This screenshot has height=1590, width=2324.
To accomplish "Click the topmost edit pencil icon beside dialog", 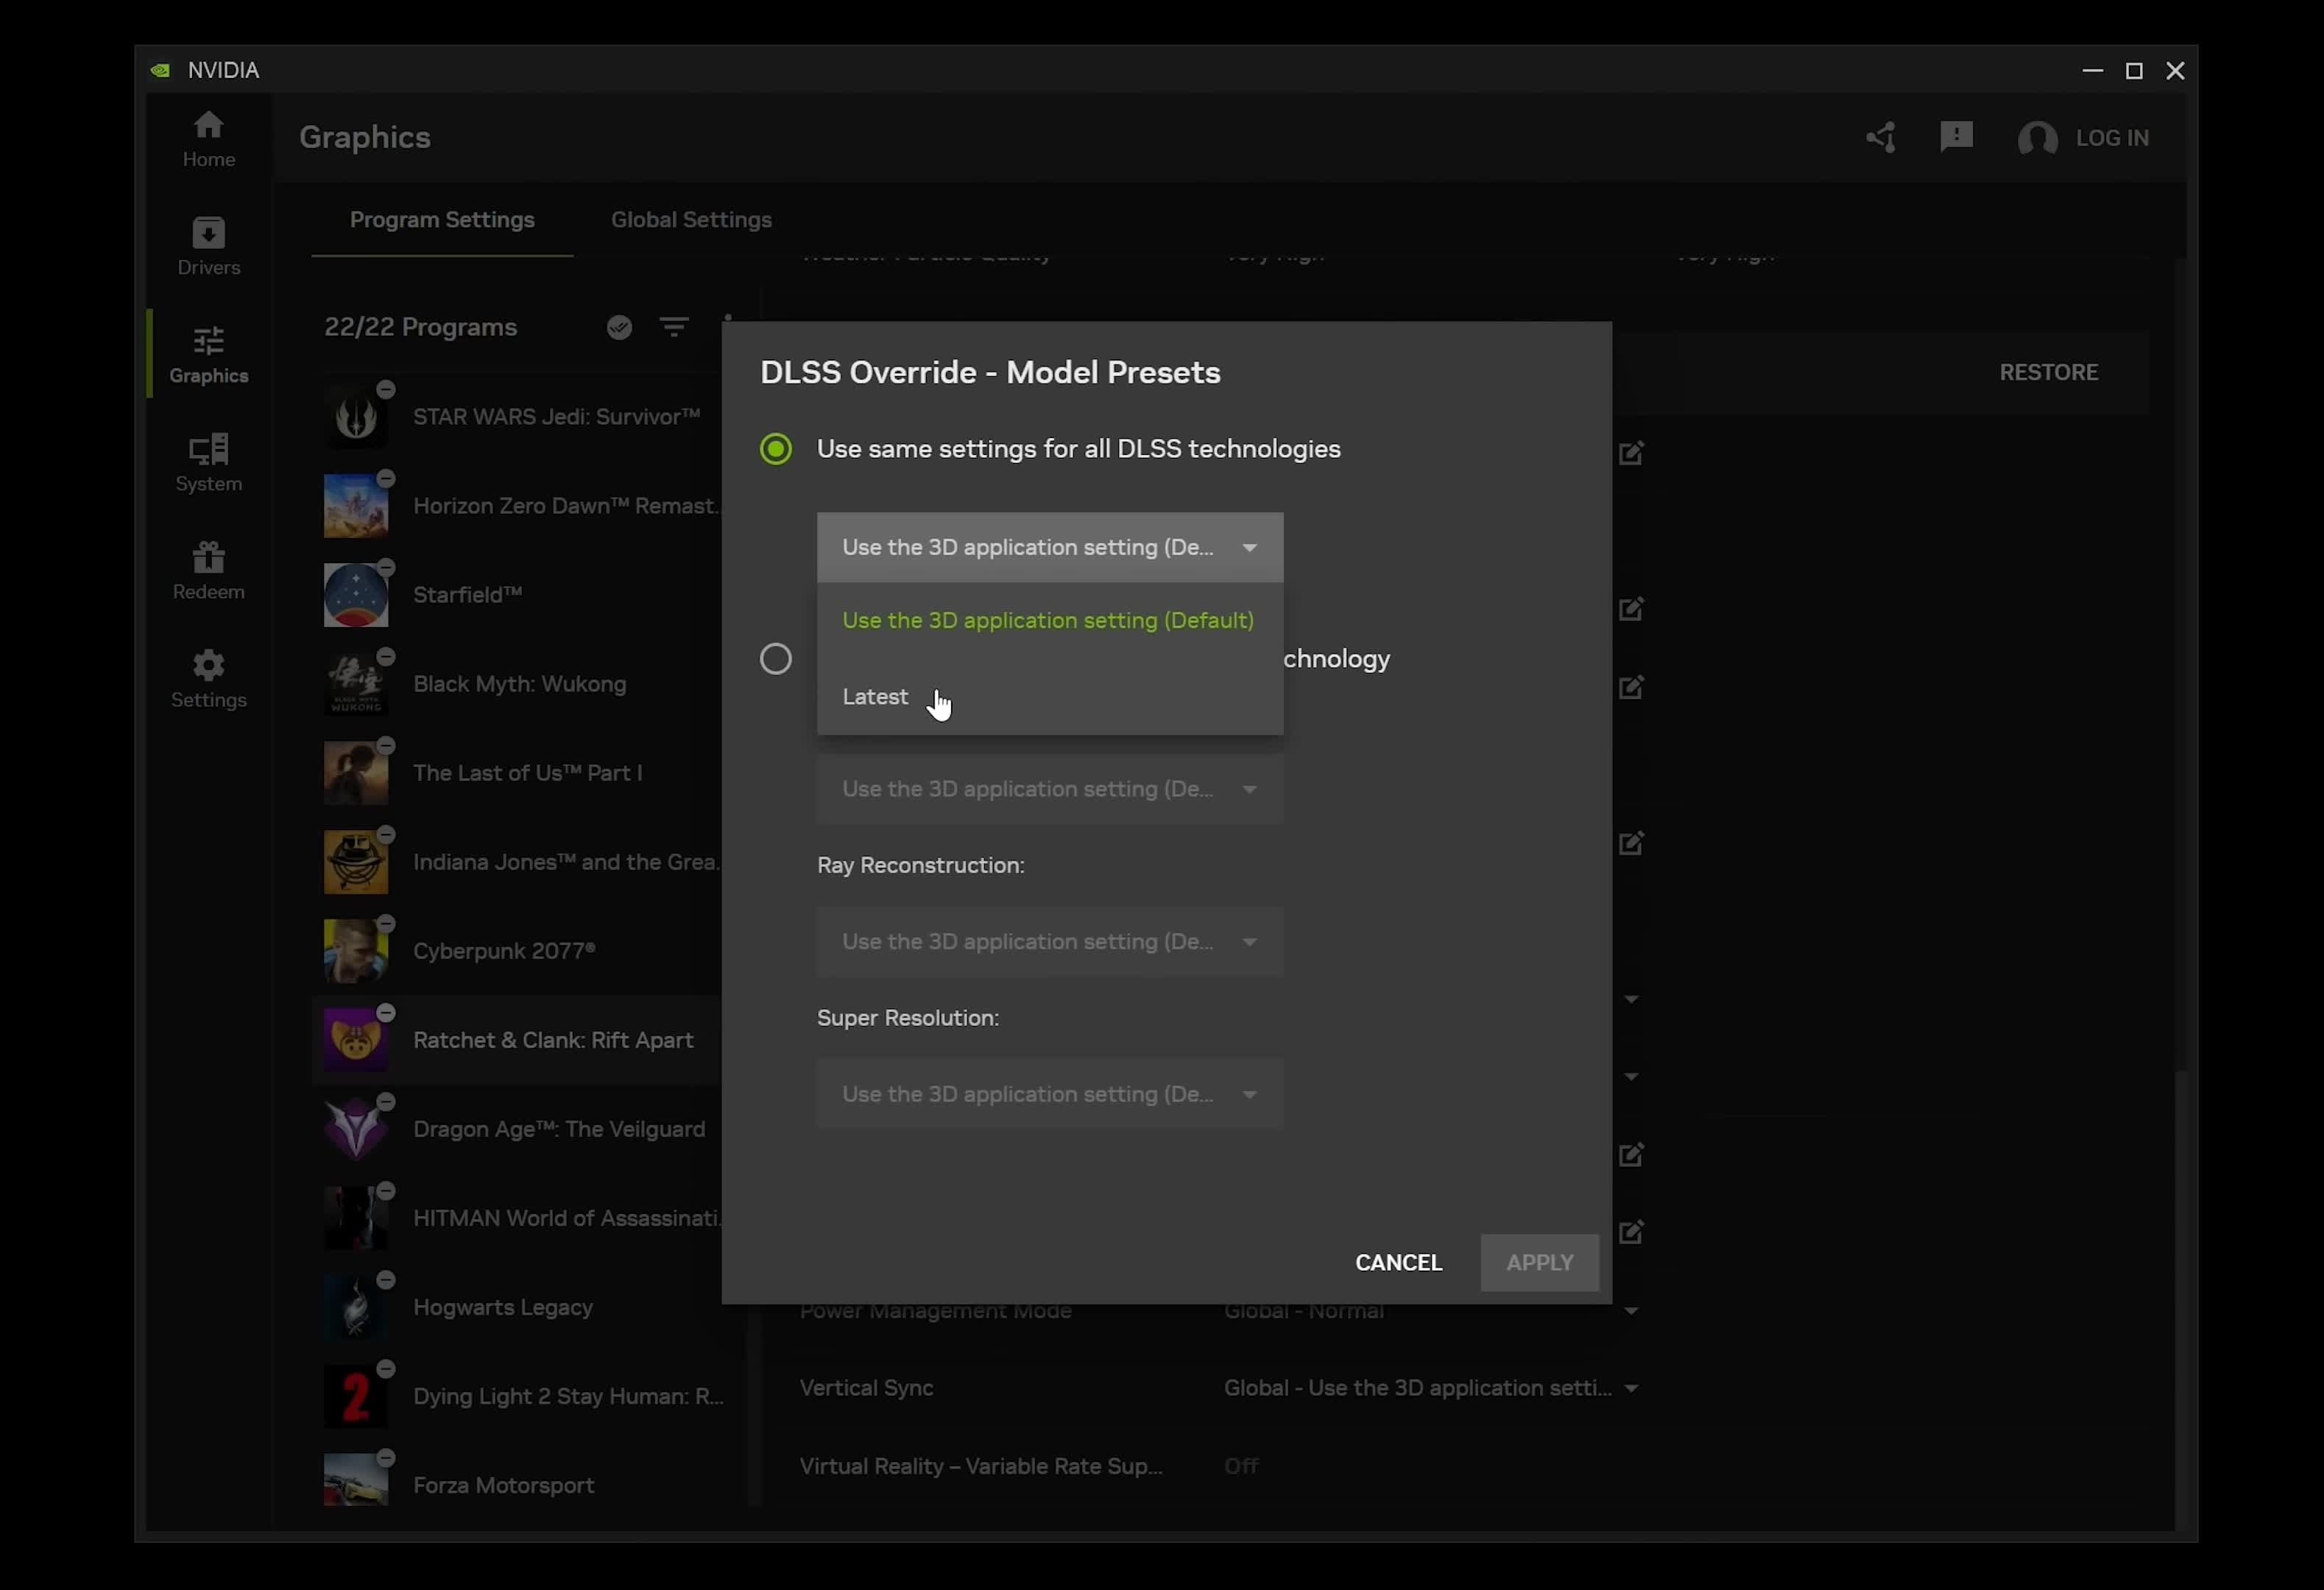I will tap(1631, 453).
